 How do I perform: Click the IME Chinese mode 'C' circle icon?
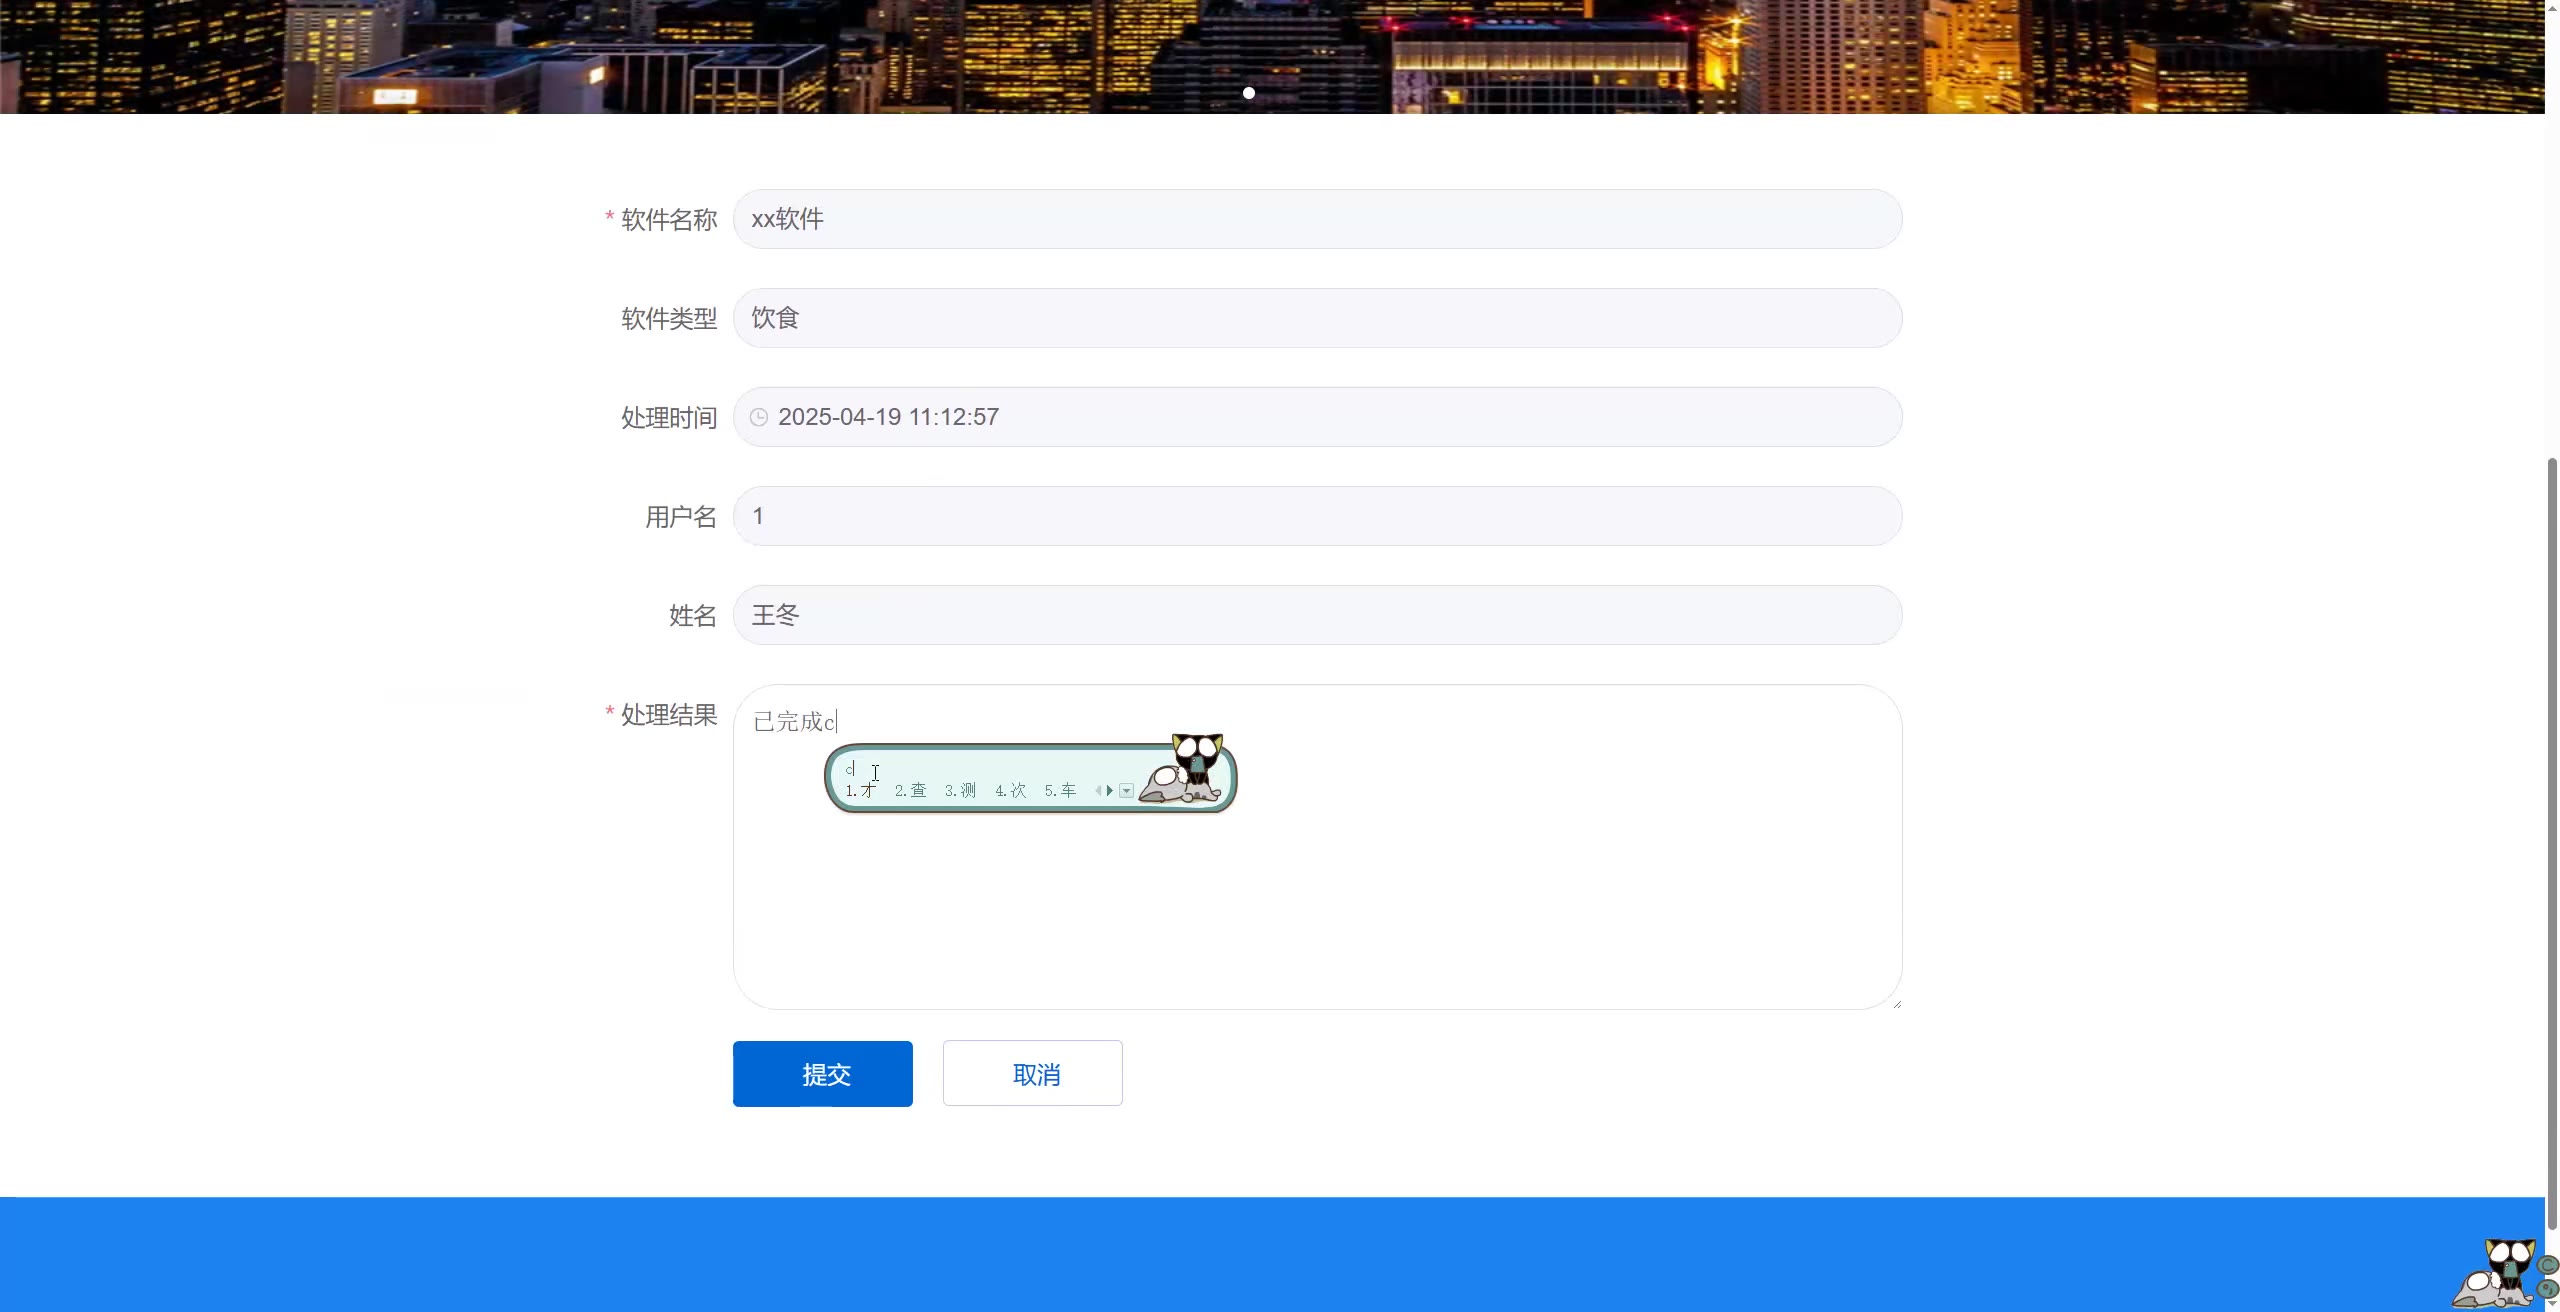click(x=2549, y=1266)
